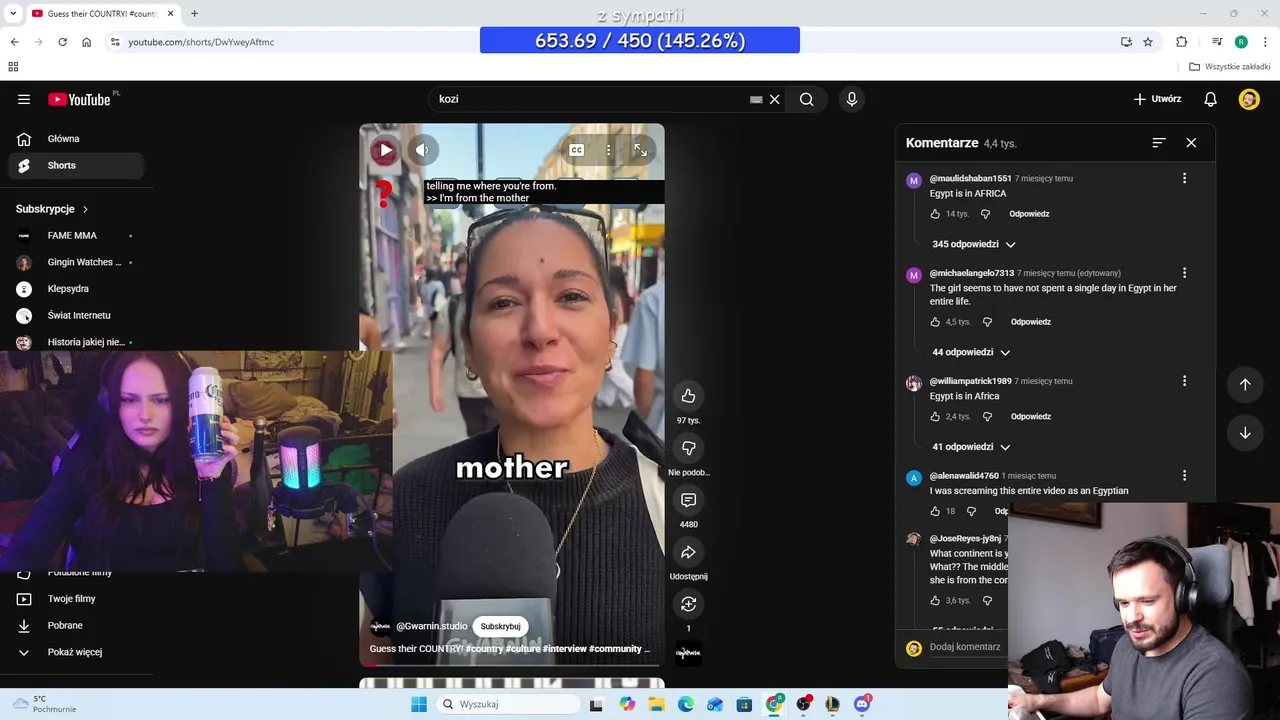Open Gingin Watches subscription

point(76,262)
